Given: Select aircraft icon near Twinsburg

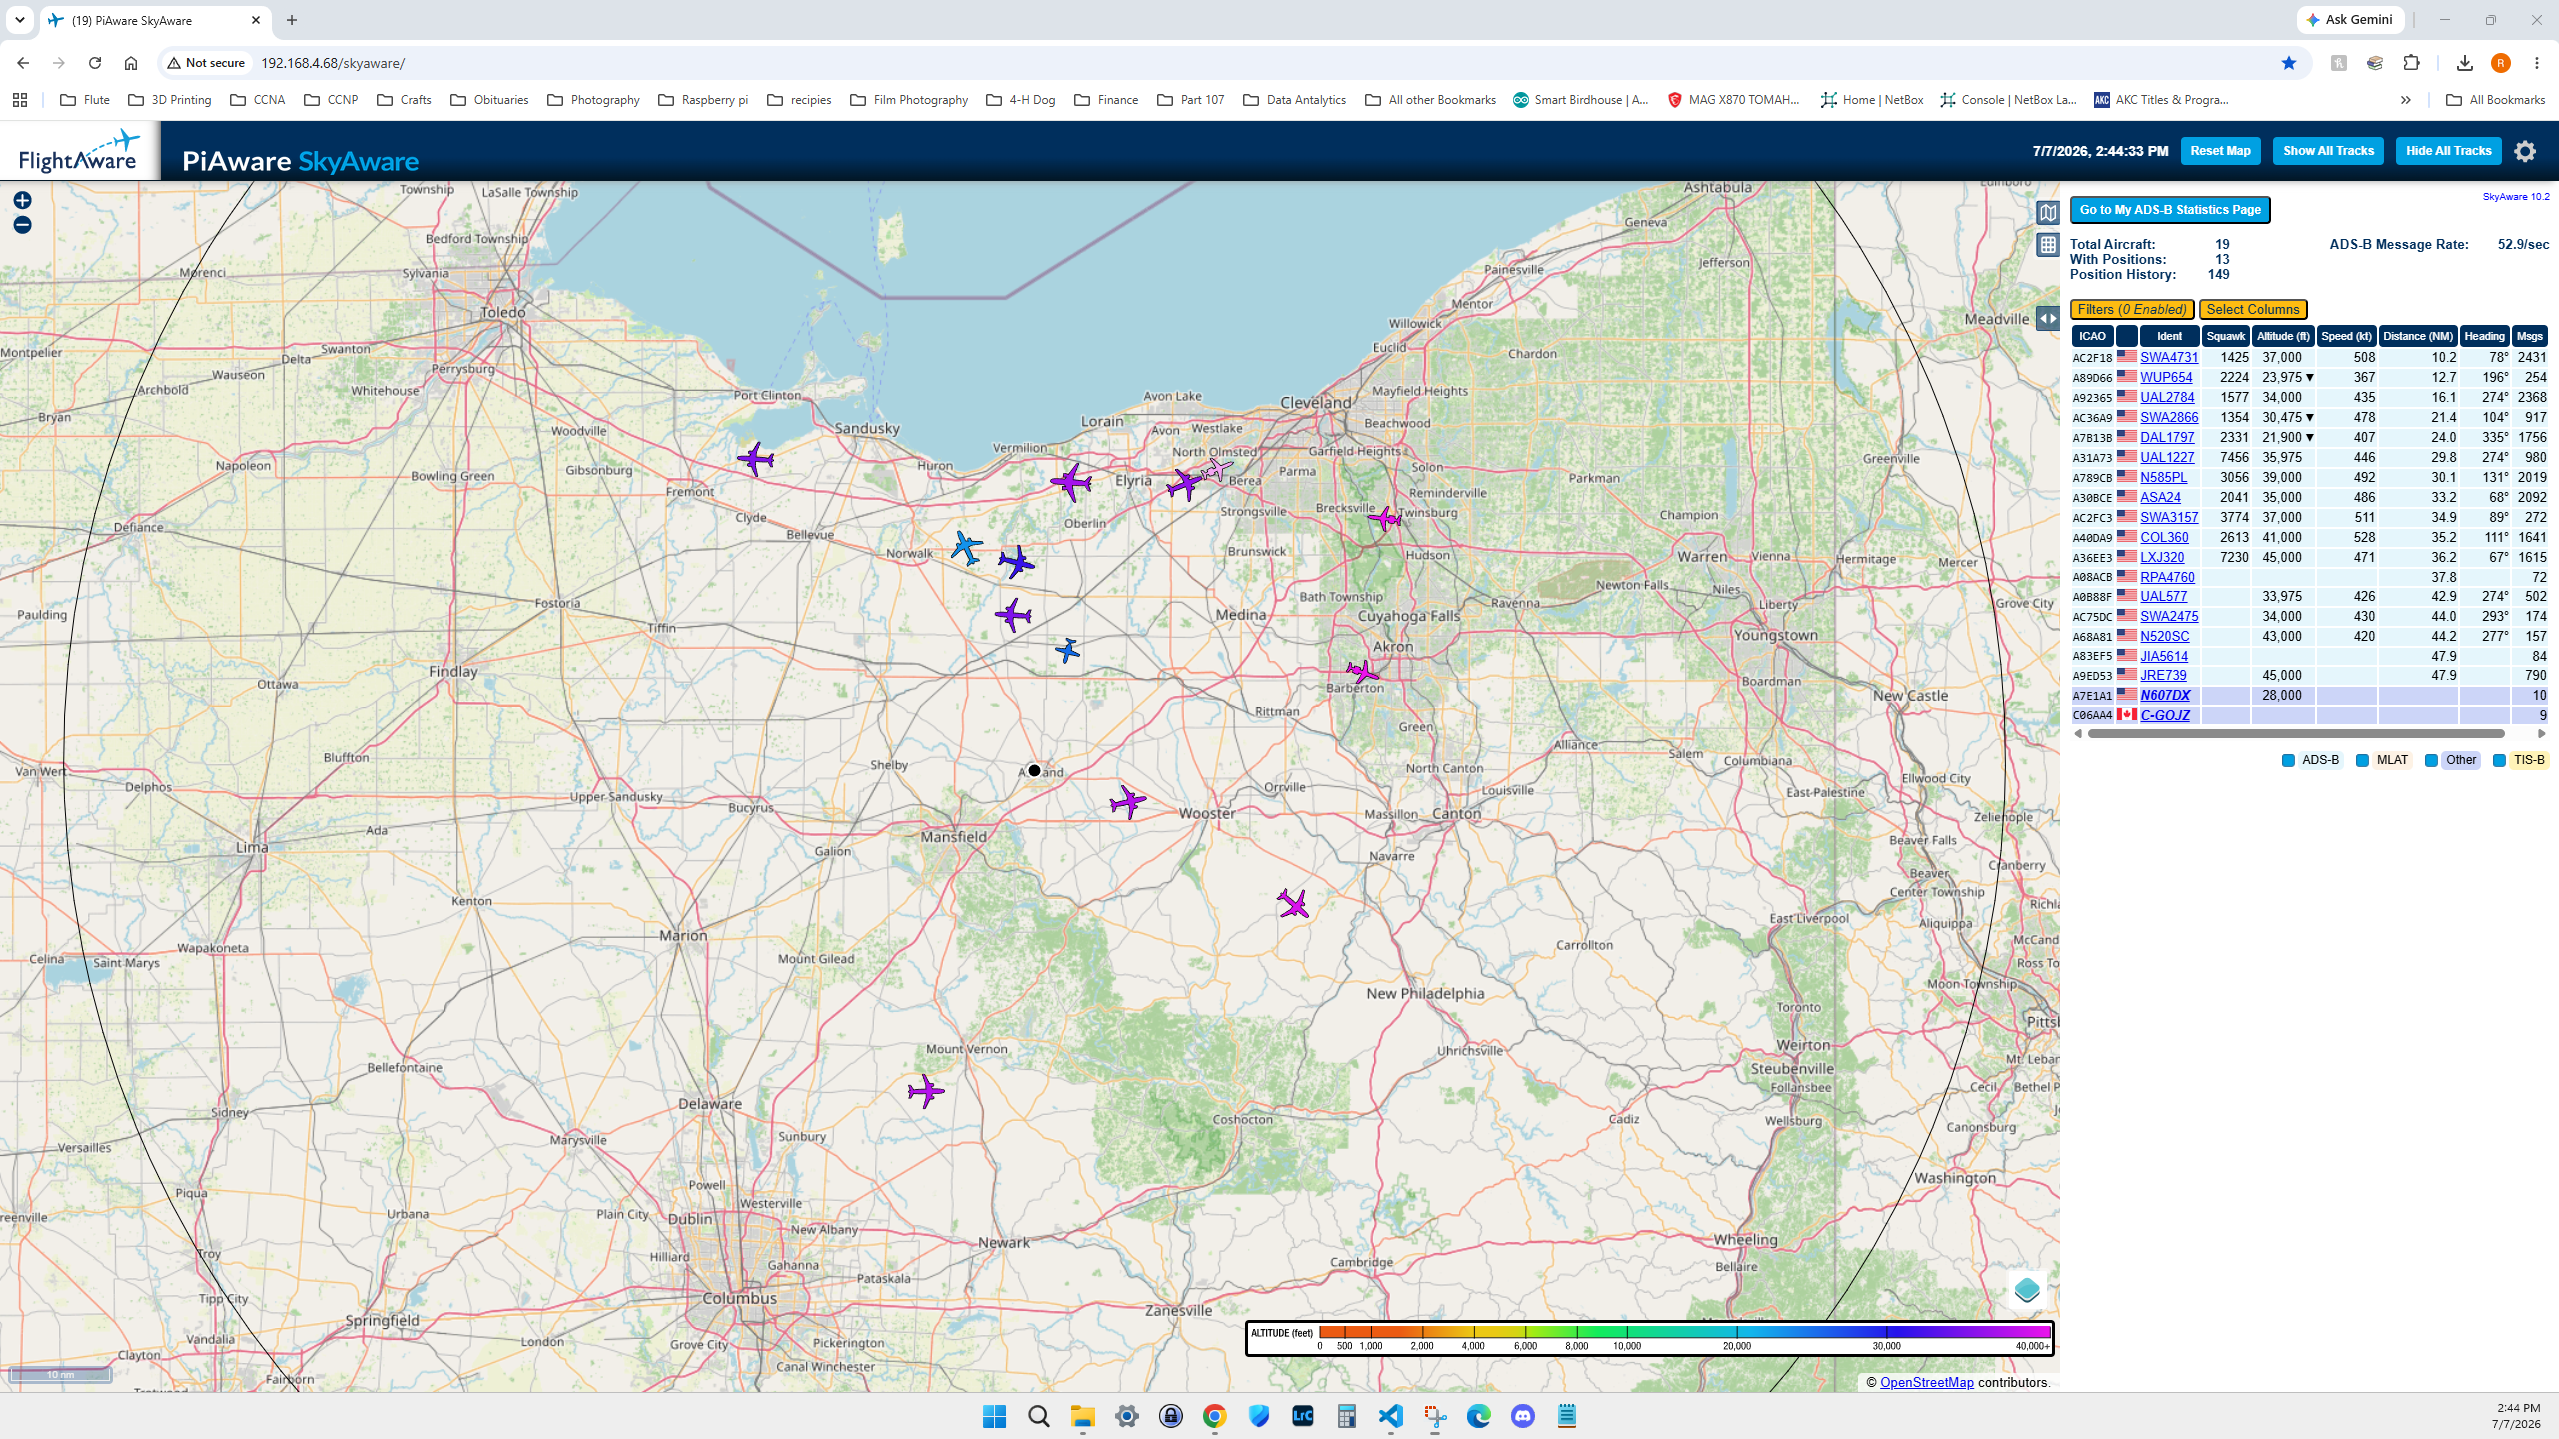Looking at the screenshot, I should [1384, 518].
